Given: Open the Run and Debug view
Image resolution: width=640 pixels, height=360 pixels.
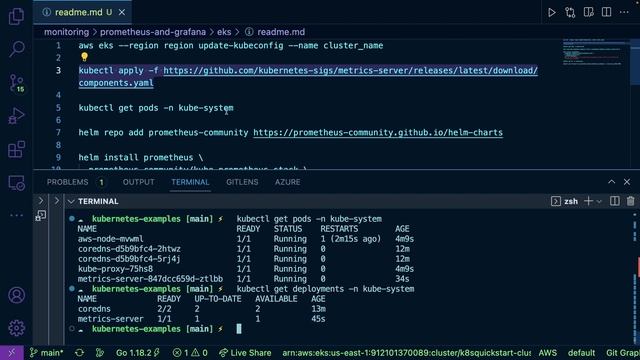Looking at the screenshot, I should click(x=16, y=116).
